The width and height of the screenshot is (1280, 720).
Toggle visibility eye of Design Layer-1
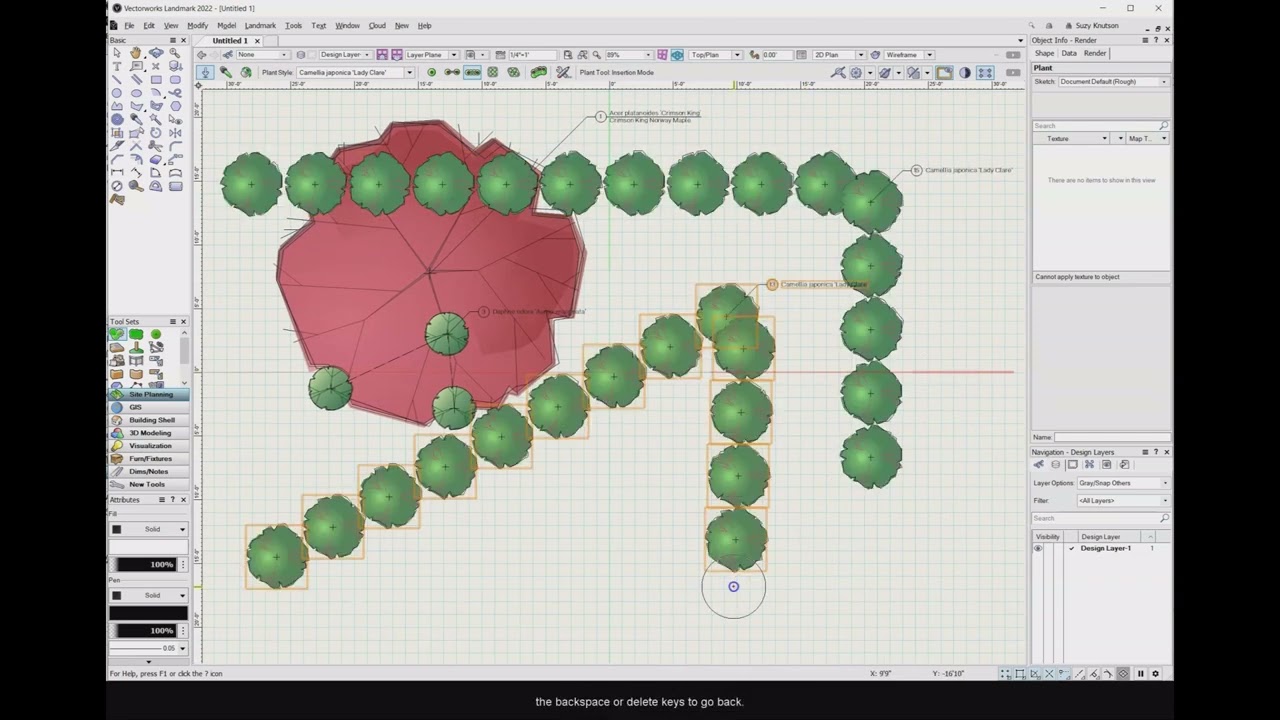[x=1038, y=548]
